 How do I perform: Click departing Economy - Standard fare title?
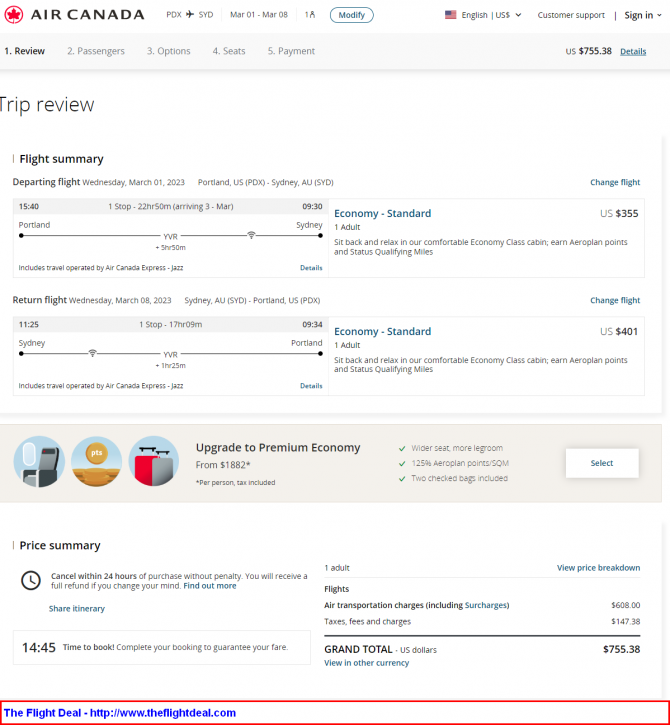[382, 213]
